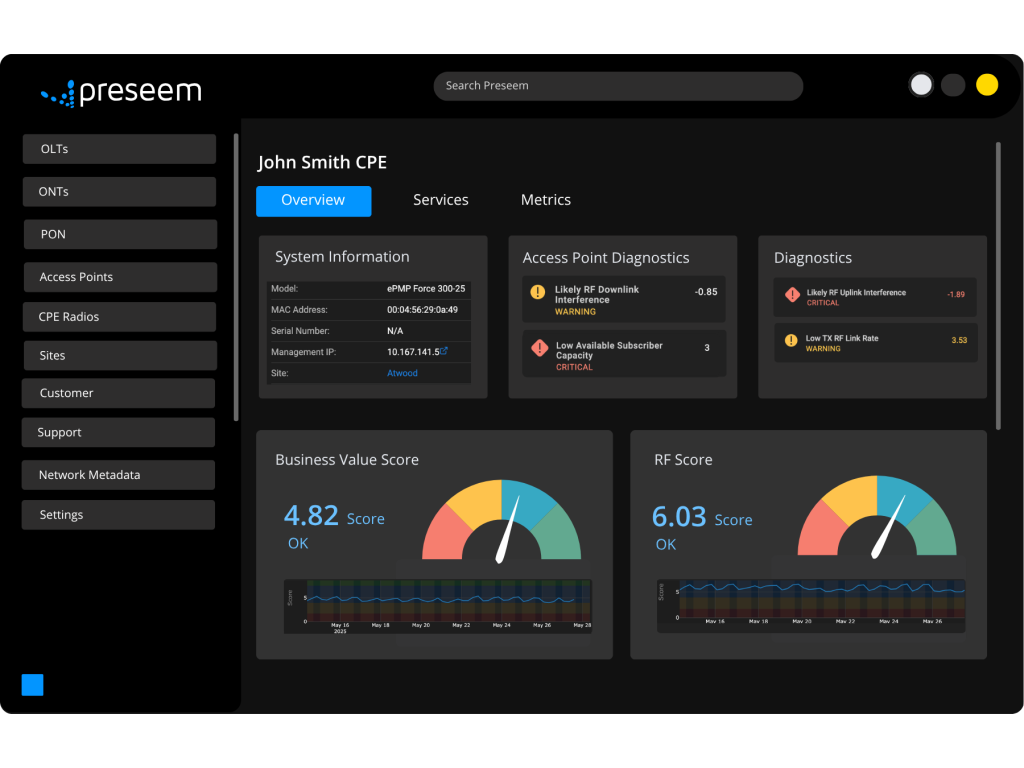This screenshot has height=768, width=1024.
Task: Toggle the dark circle indicator top right
Action: [953, 84]
